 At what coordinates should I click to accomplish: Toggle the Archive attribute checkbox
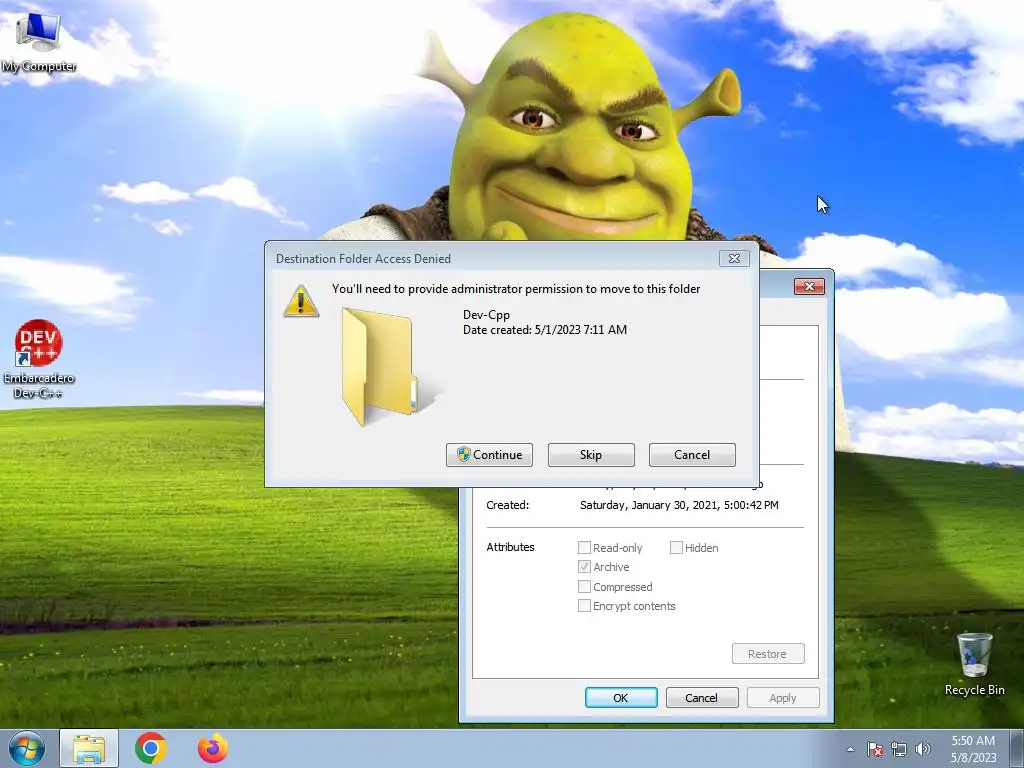click(584, 567)
